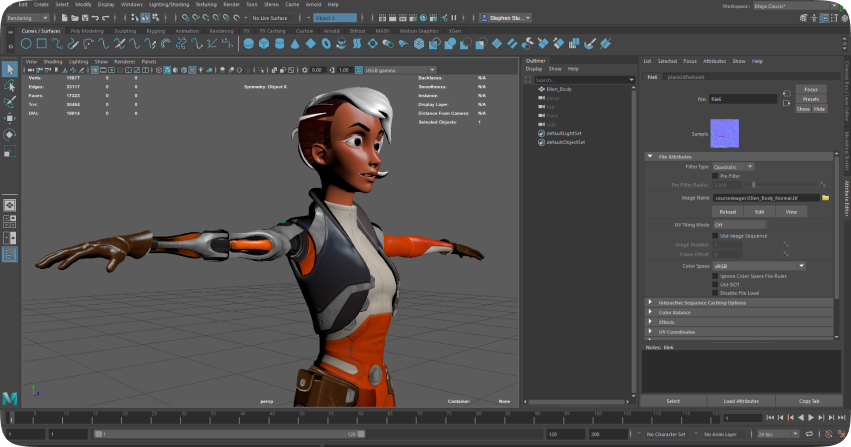Open the Lighting/Shading menu
The width and height of the screenshot is (851, 447).
click(169, 4)
